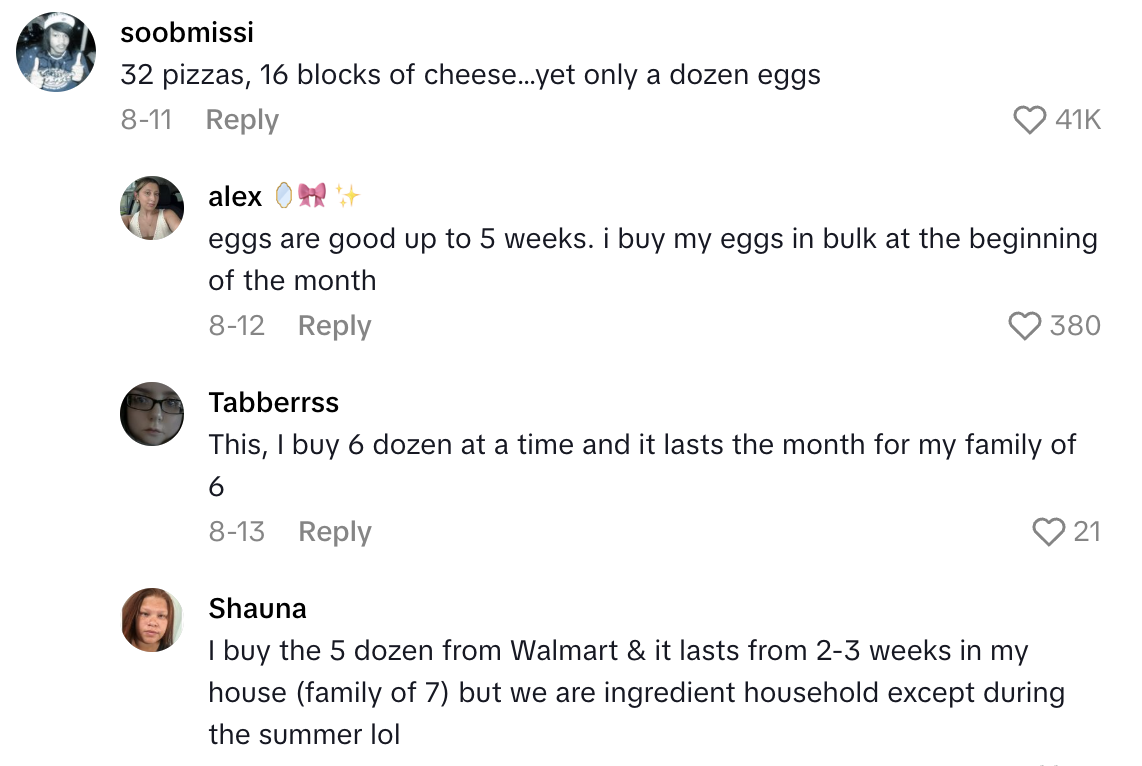Like soobmissi's comment with the heart icon
1142x766 pixels.
1029,119
